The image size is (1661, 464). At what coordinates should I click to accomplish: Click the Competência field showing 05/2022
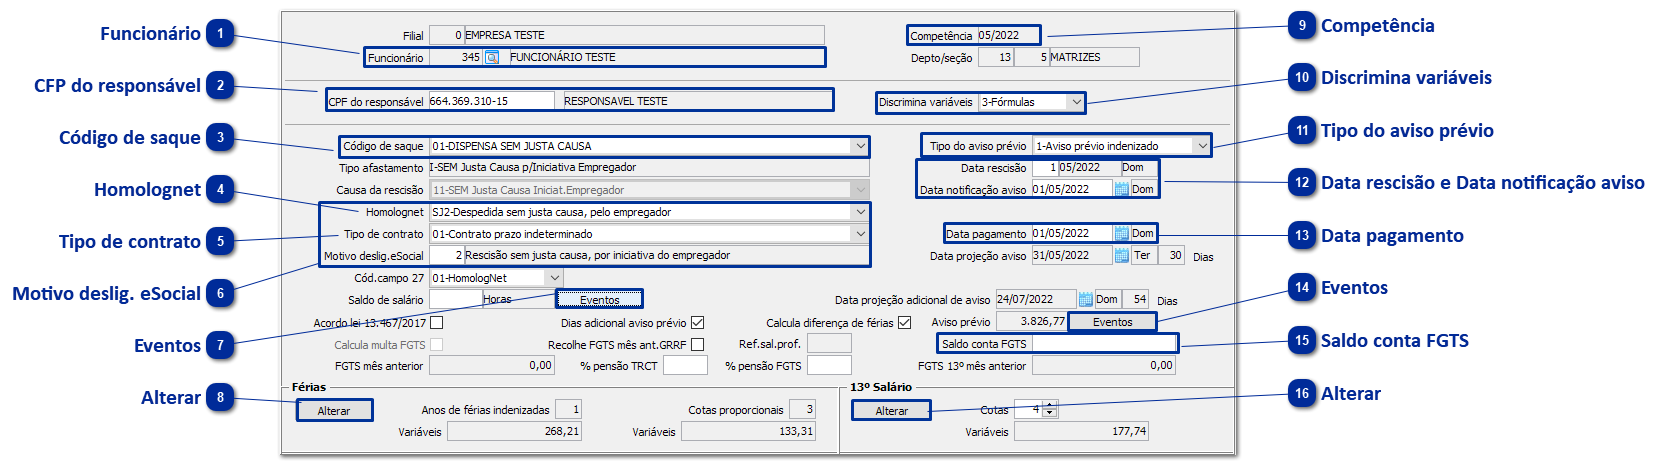pos(1007,35)
